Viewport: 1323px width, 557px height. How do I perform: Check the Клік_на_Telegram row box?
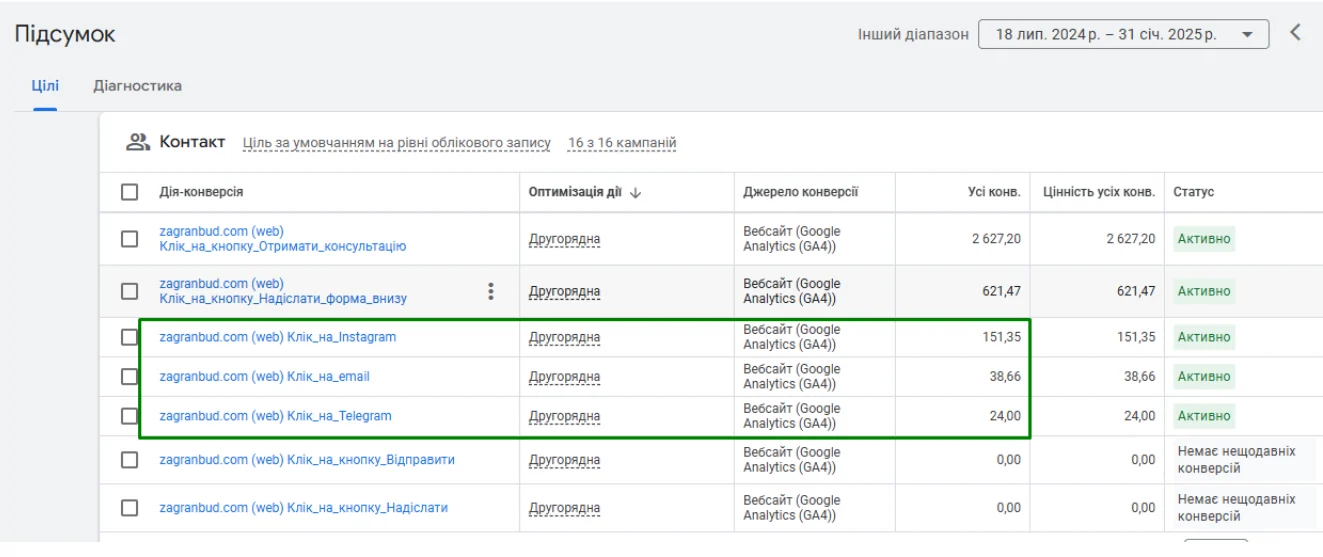(x=129, y=416)
